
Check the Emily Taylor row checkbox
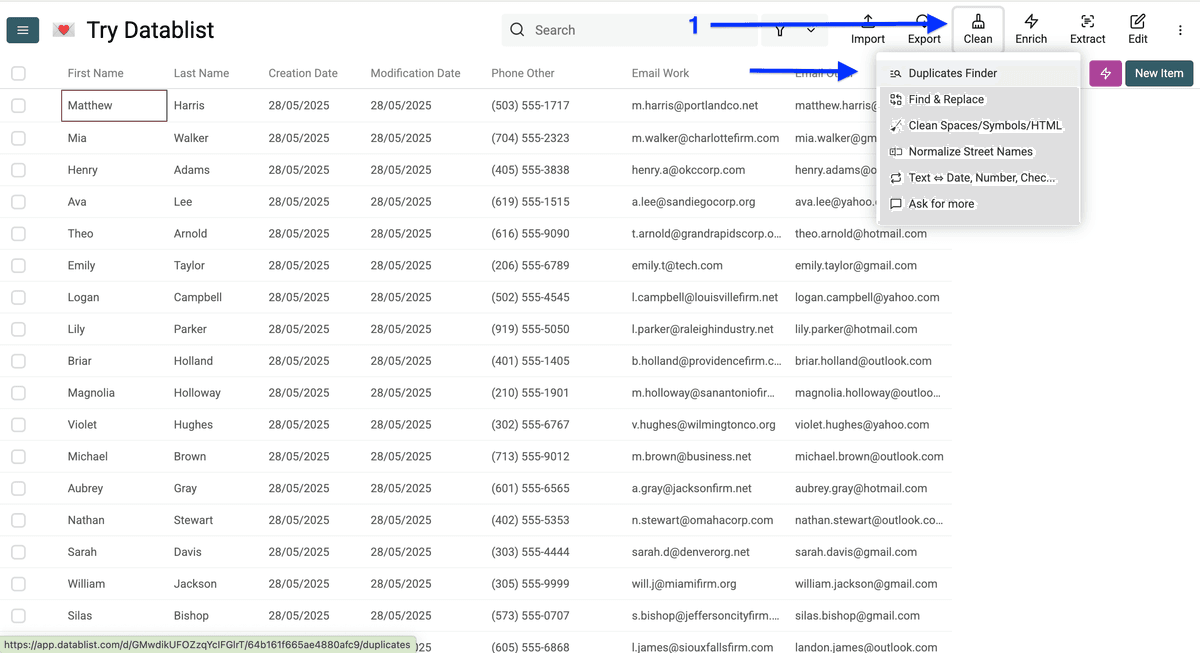click(x=18, y=266)
